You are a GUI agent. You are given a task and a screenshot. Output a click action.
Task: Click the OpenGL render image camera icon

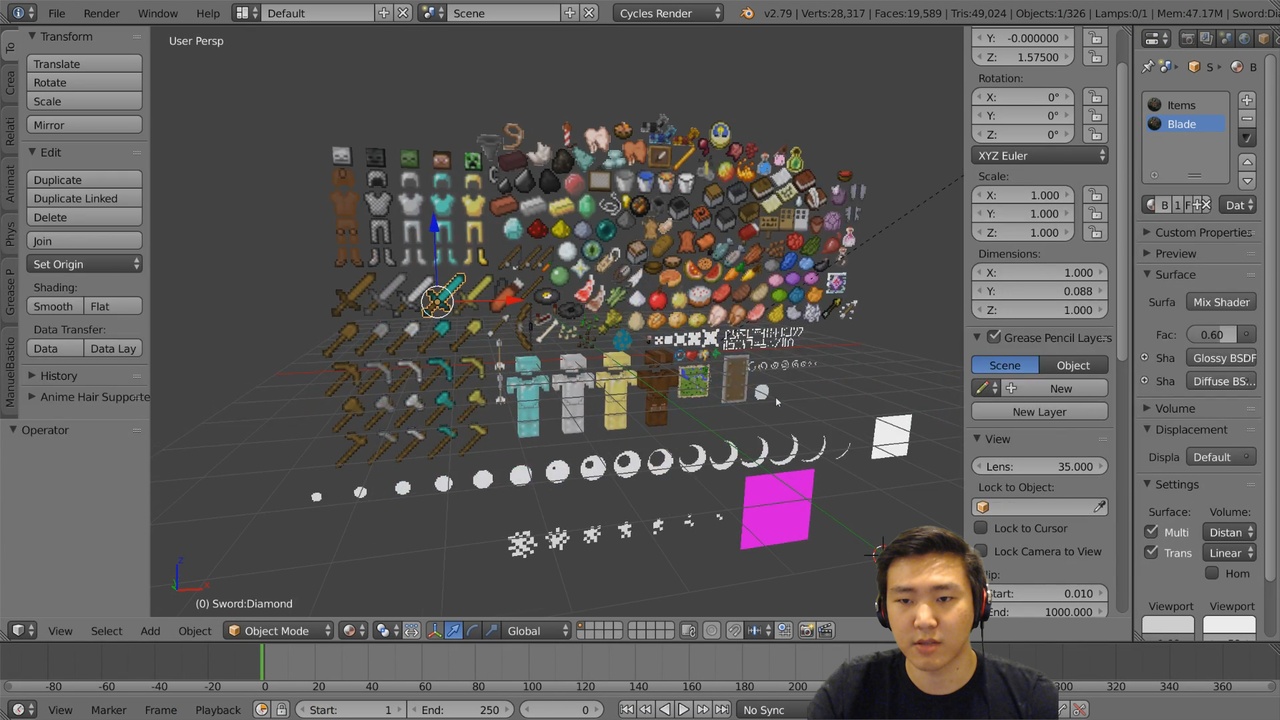[806, 630]
